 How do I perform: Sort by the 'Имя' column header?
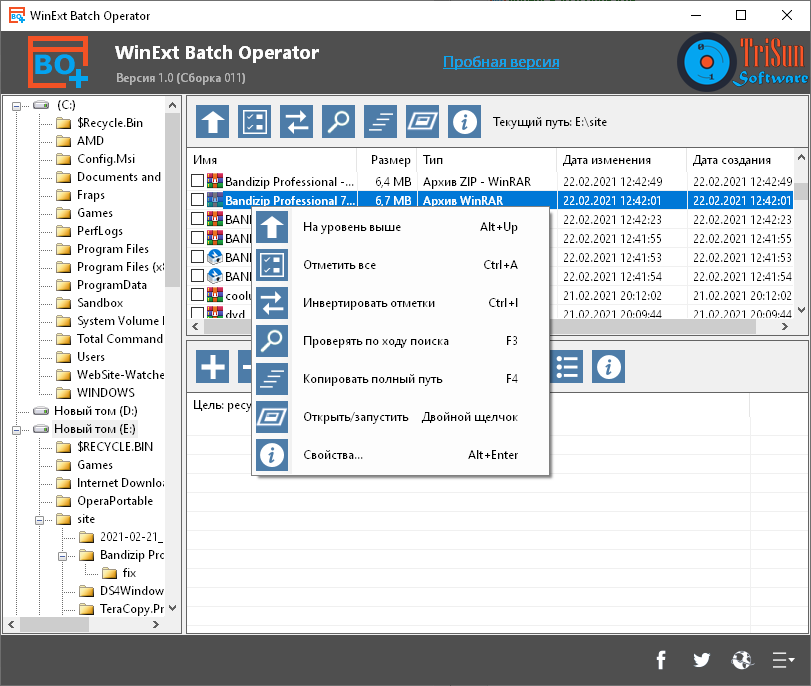coord(272,160)
